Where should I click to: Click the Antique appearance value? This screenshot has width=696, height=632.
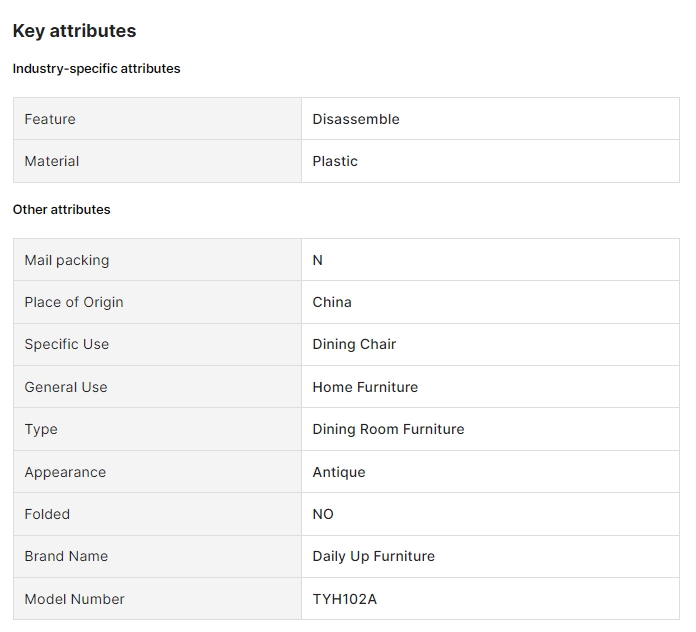click(x=339, y=472)
